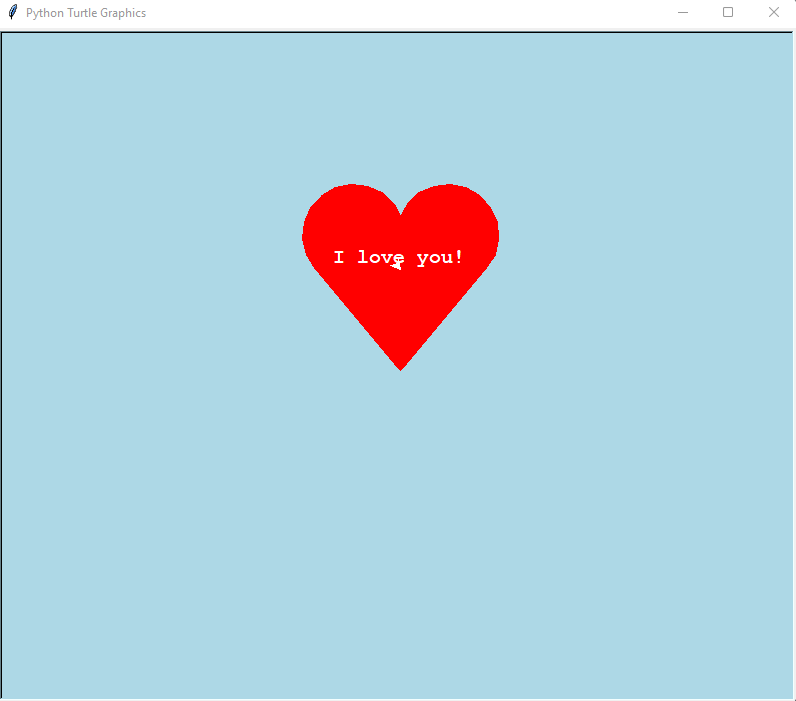
Task: Click the Python feather icon in title bar
Action: [13, 13]
